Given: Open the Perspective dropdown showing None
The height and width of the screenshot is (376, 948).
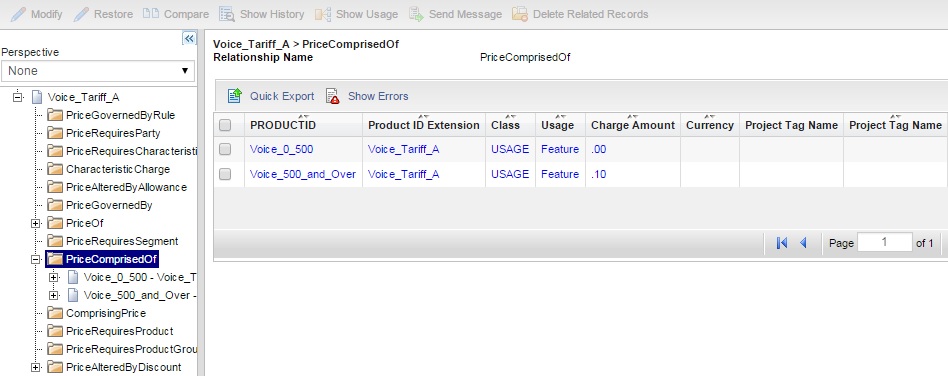Looking at the screenshot, I should click(x=98, y=71).
